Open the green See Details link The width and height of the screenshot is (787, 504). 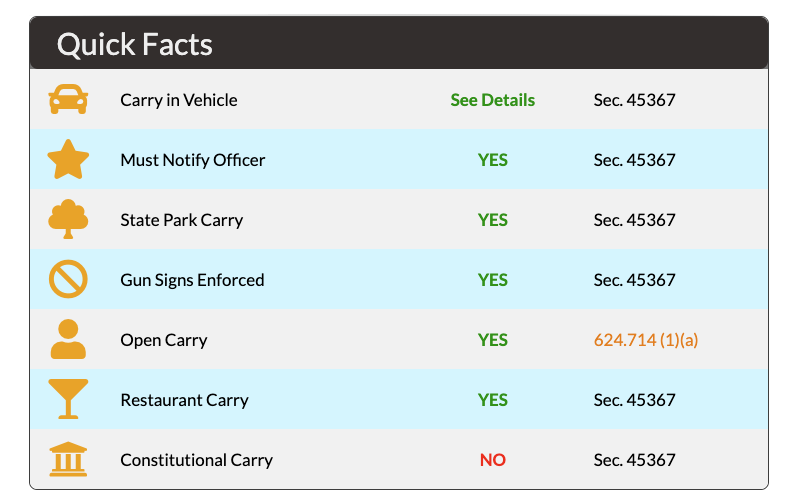(x=492, y=100)
